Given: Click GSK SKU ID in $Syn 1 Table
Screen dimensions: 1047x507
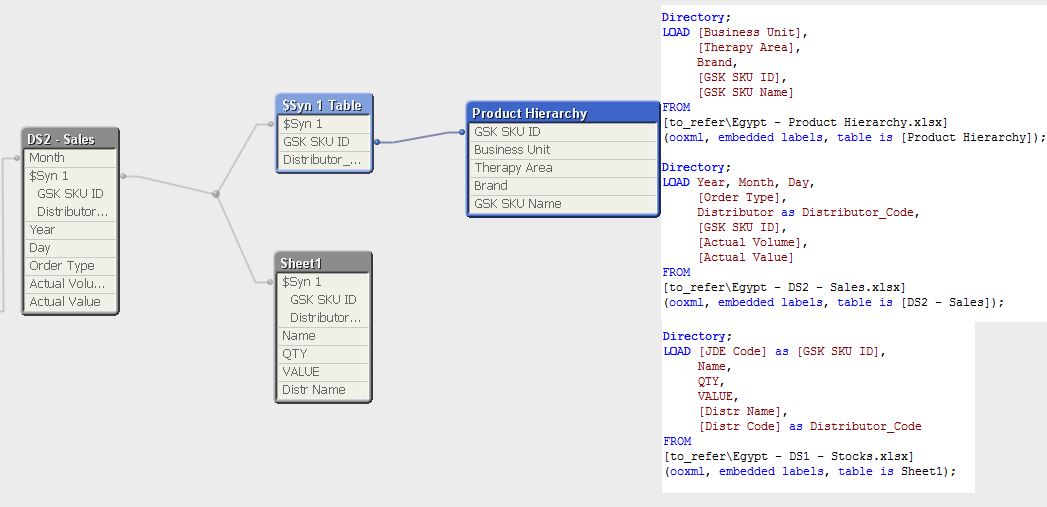Looking at the screenshot, I should (316, 142).
